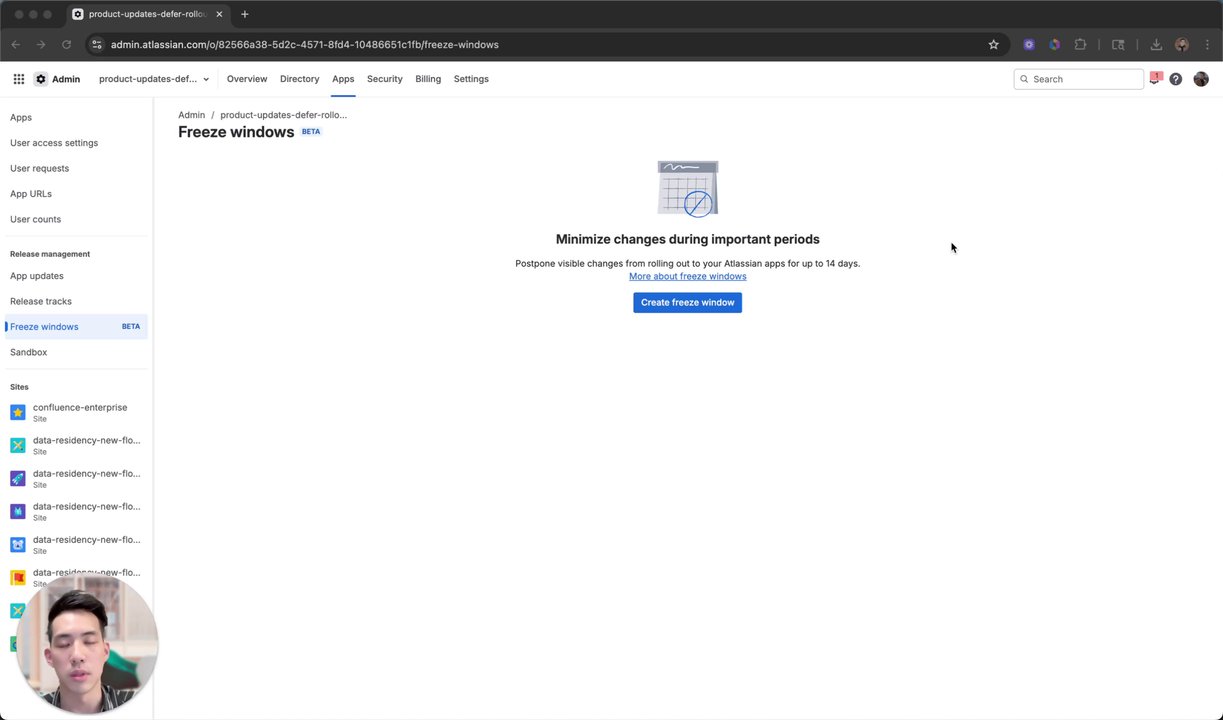Open the help question mark icon
The height and width of the screenshot is (720, 1223).
pos(1176,79)
